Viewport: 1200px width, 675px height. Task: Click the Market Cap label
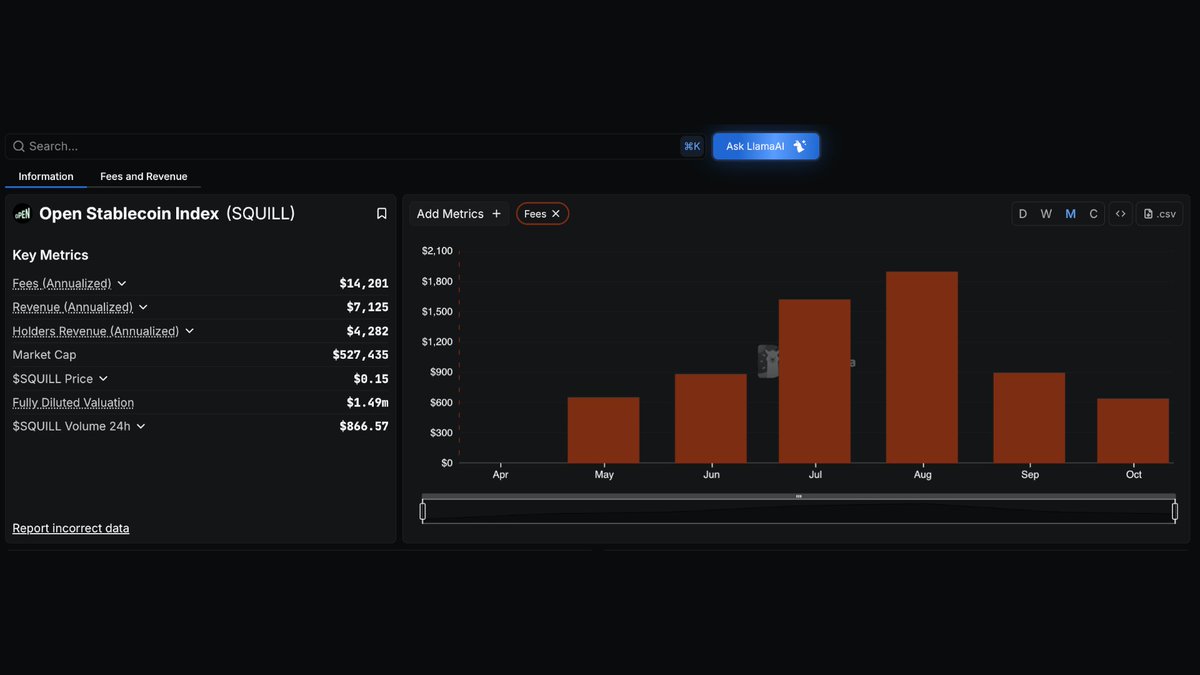(x=44, y=355)
